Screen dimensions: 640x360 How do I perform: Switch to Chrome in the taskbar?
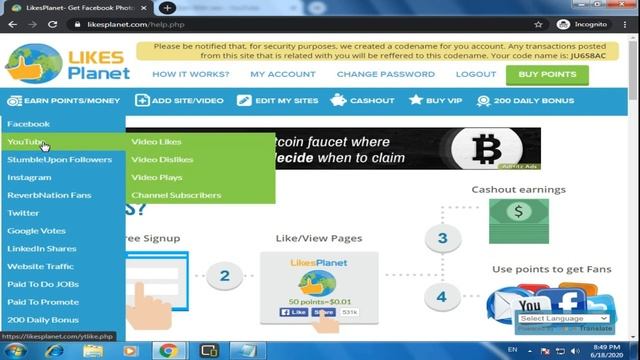(169, 351)
